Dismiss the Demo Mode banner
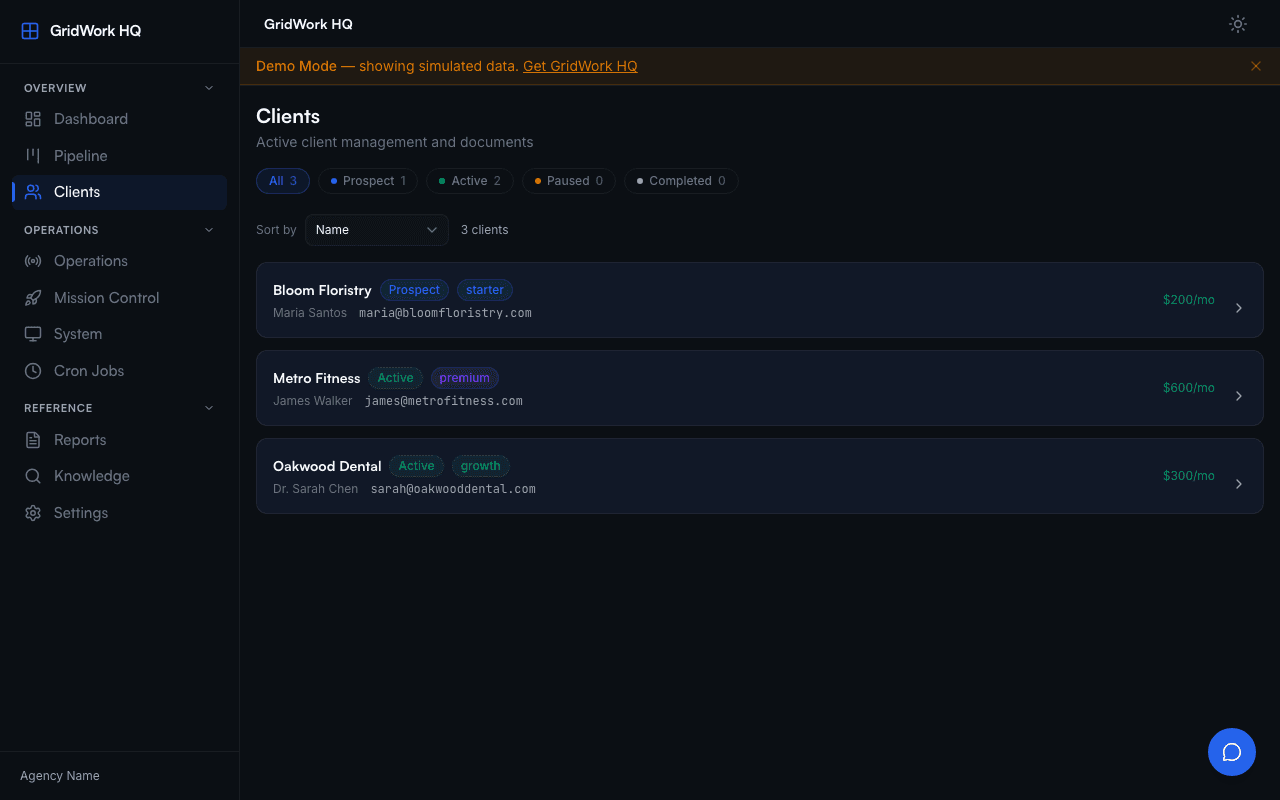1280x800 pixels. [x=1256, y=66]
